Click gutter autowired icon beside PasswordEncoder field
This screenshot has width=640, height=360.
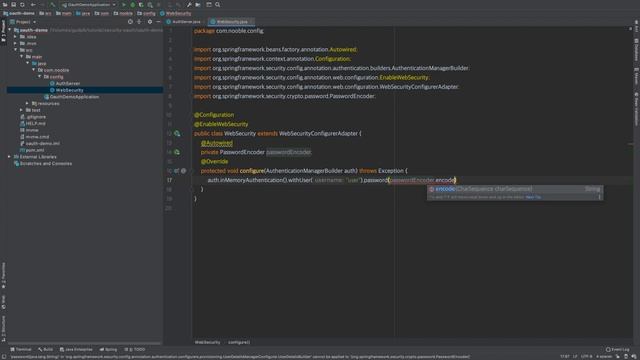pyautogui.click(x=177, y=152)
